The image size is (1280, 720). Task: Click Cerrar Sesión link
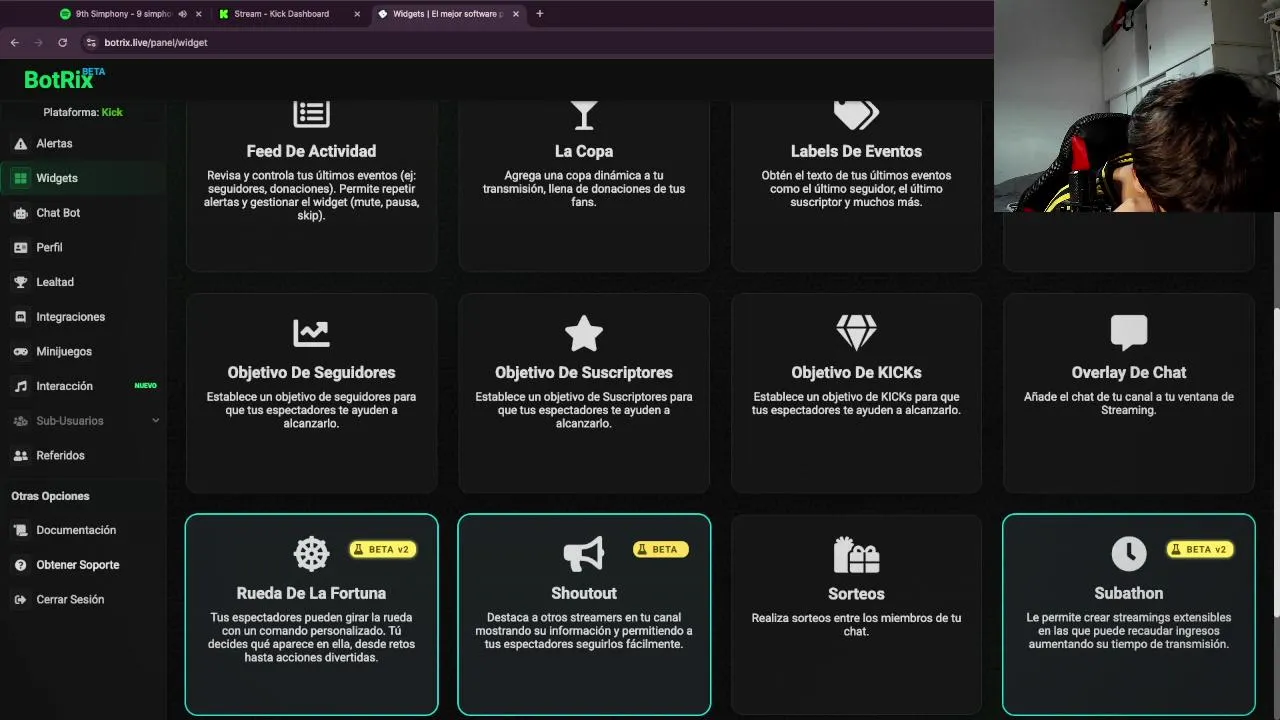click(70, 600)
